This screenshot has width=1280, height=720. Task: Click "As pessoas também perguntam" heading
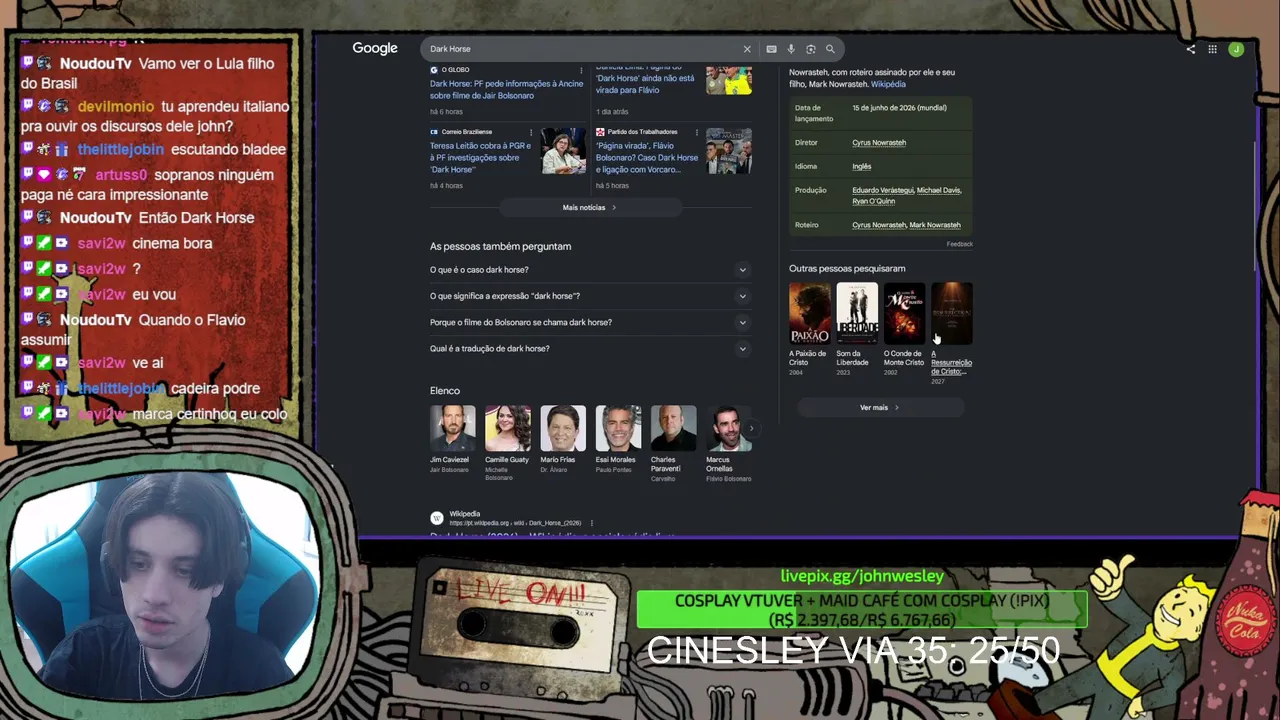pos(500,246)
